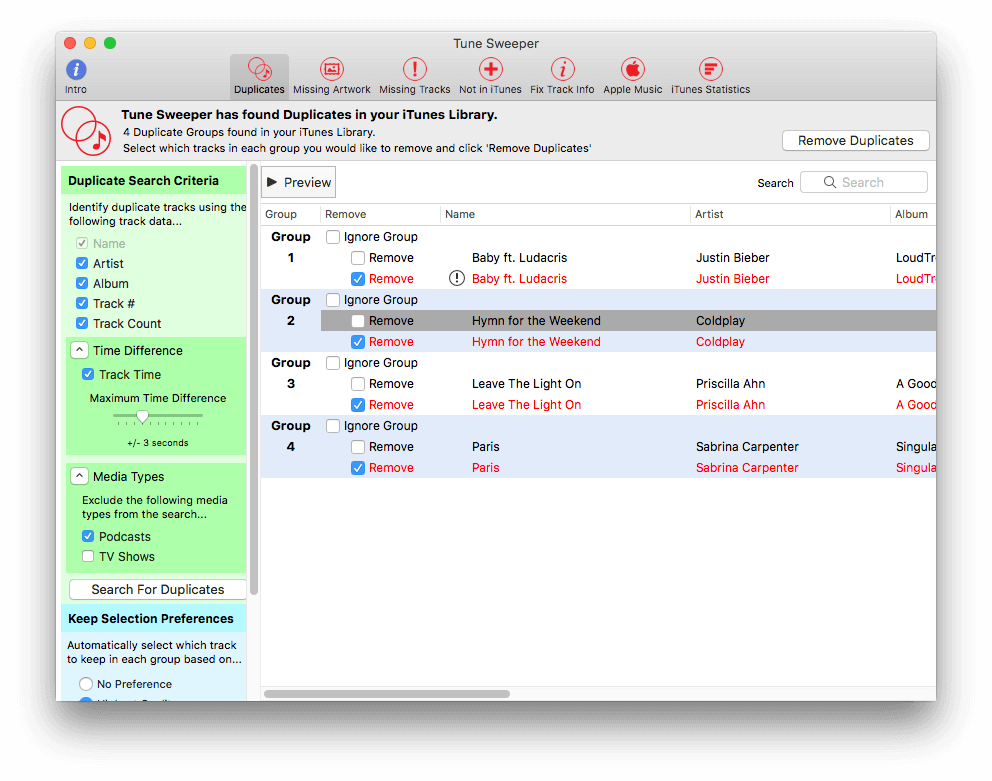Select black Leave The Light On track name
The image size is (992, 781).
tap(526, 384)
